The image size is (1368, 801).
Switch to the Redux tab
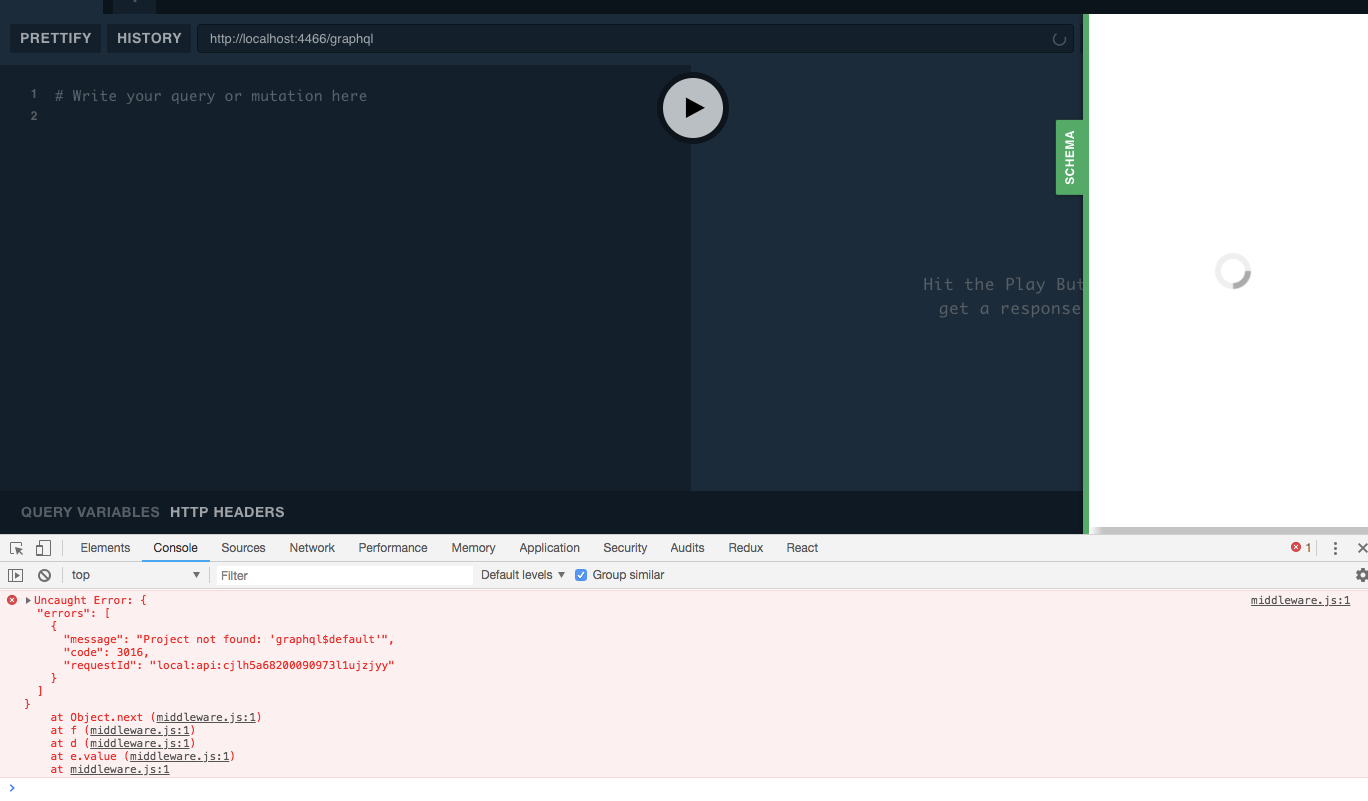746,548
